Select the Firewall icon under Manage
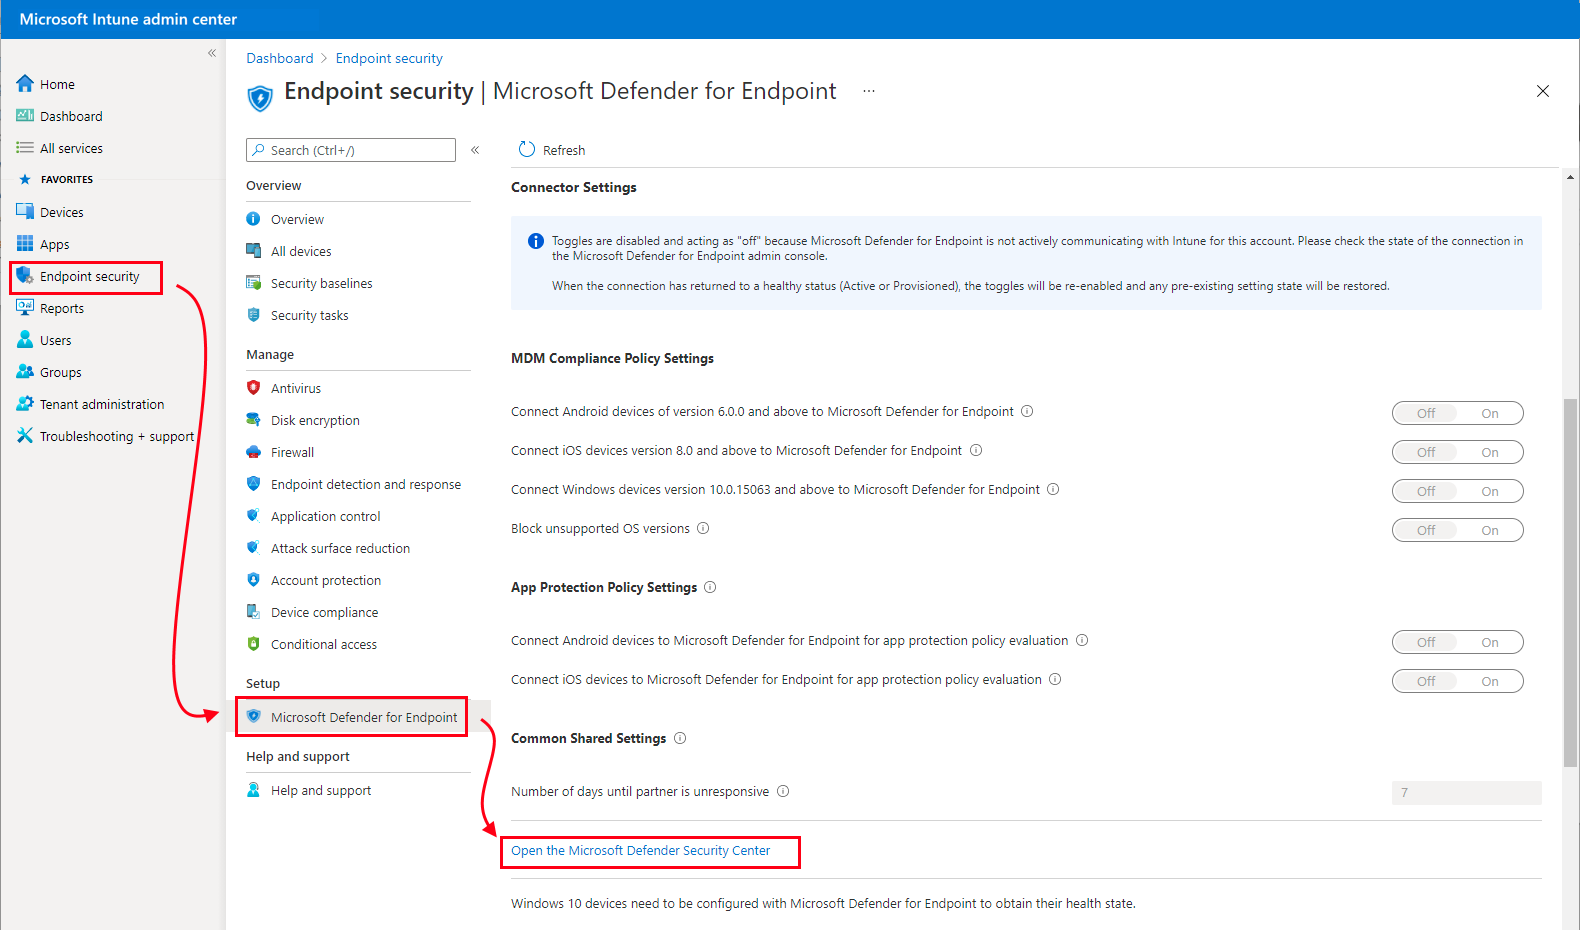Image resolution: width=1580 pixels, height=930 pixels. point(254,452)
